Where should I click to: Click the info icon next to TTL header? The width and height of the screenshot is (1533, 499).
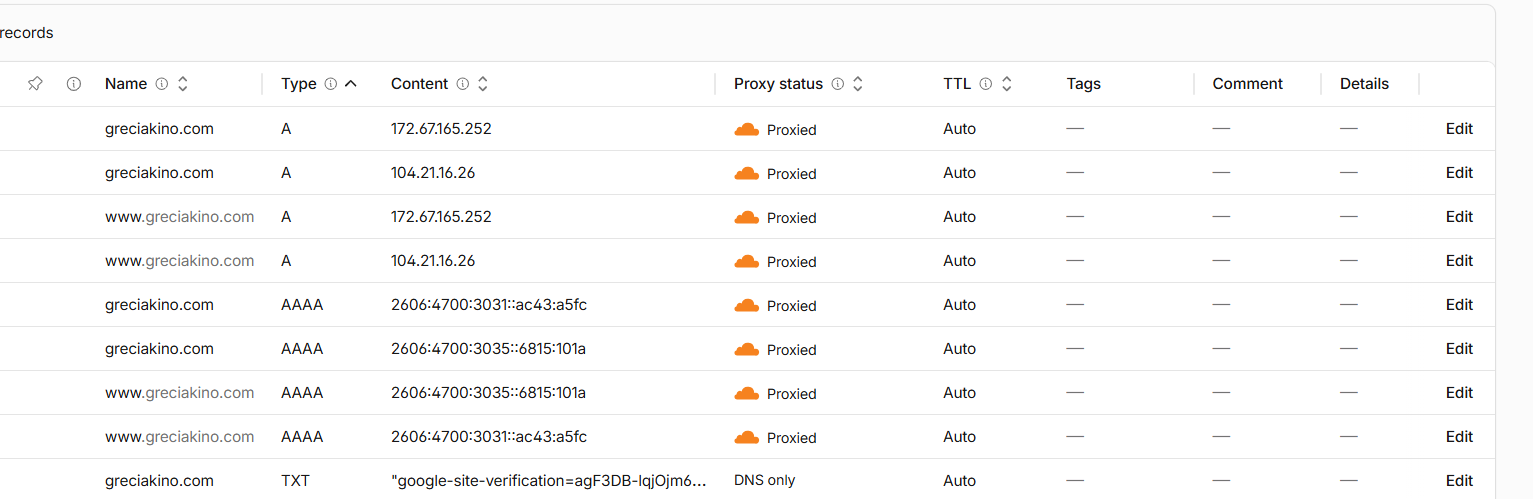(986, 84)
